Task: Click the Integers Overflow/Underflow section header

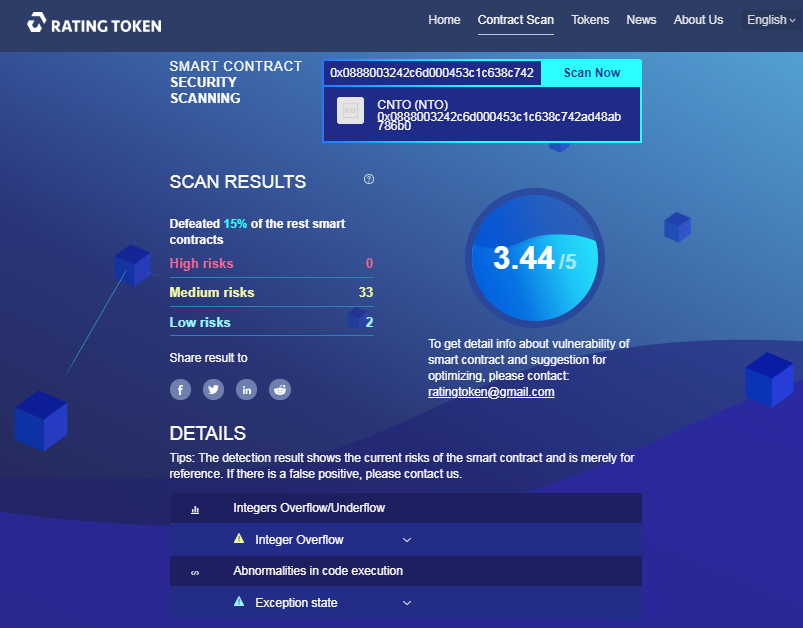Action: [406, 508]
